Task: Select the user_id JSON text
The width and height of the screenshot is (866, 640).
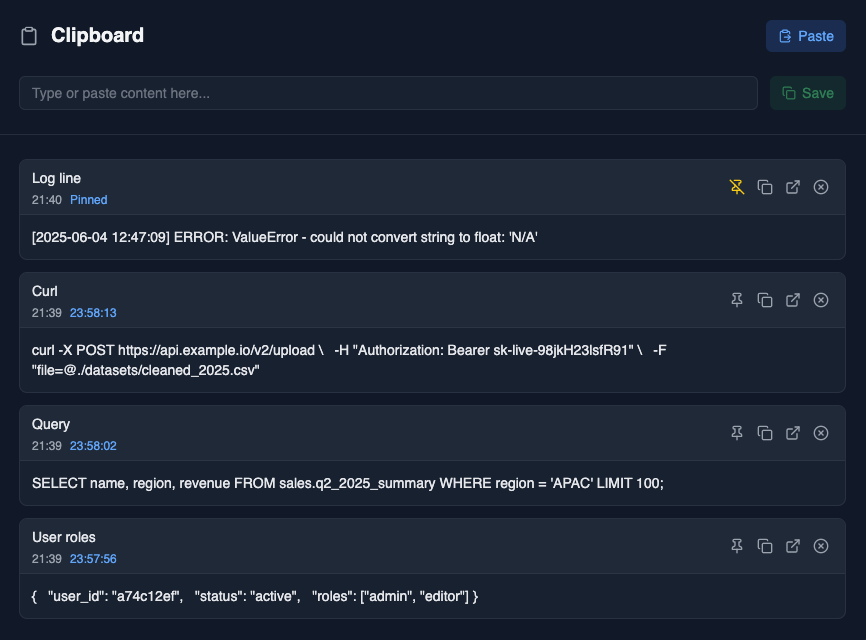Action: tap(255, 596)
